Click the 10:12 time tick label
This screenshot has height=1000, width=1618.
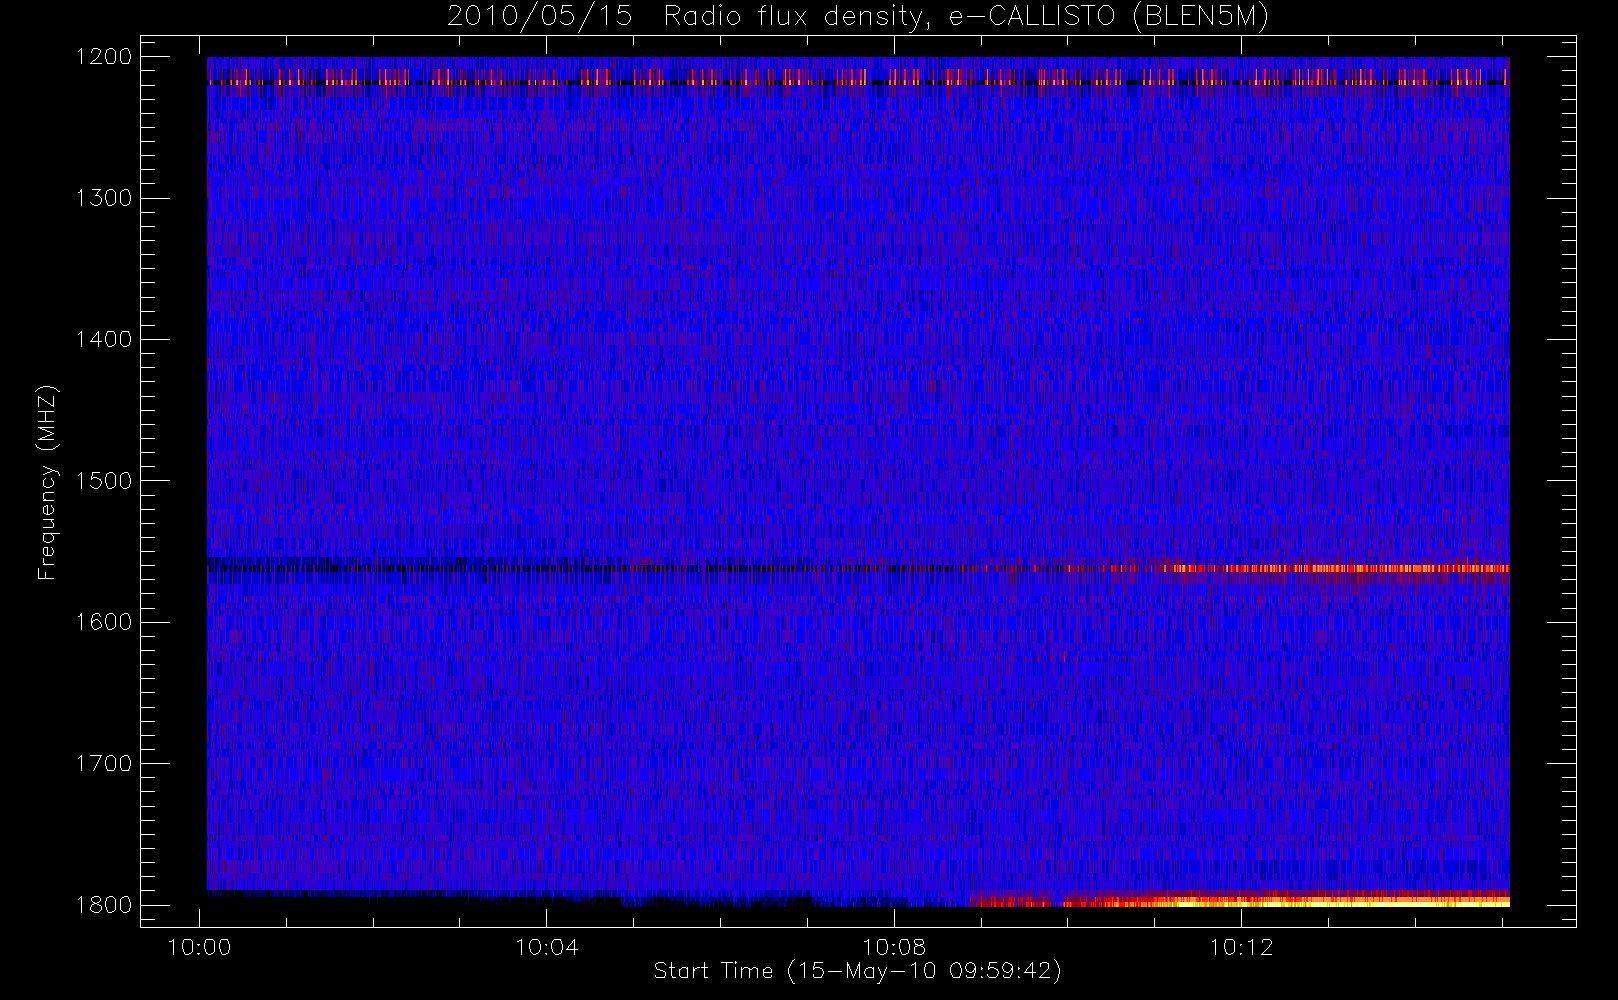(1241, 947)
